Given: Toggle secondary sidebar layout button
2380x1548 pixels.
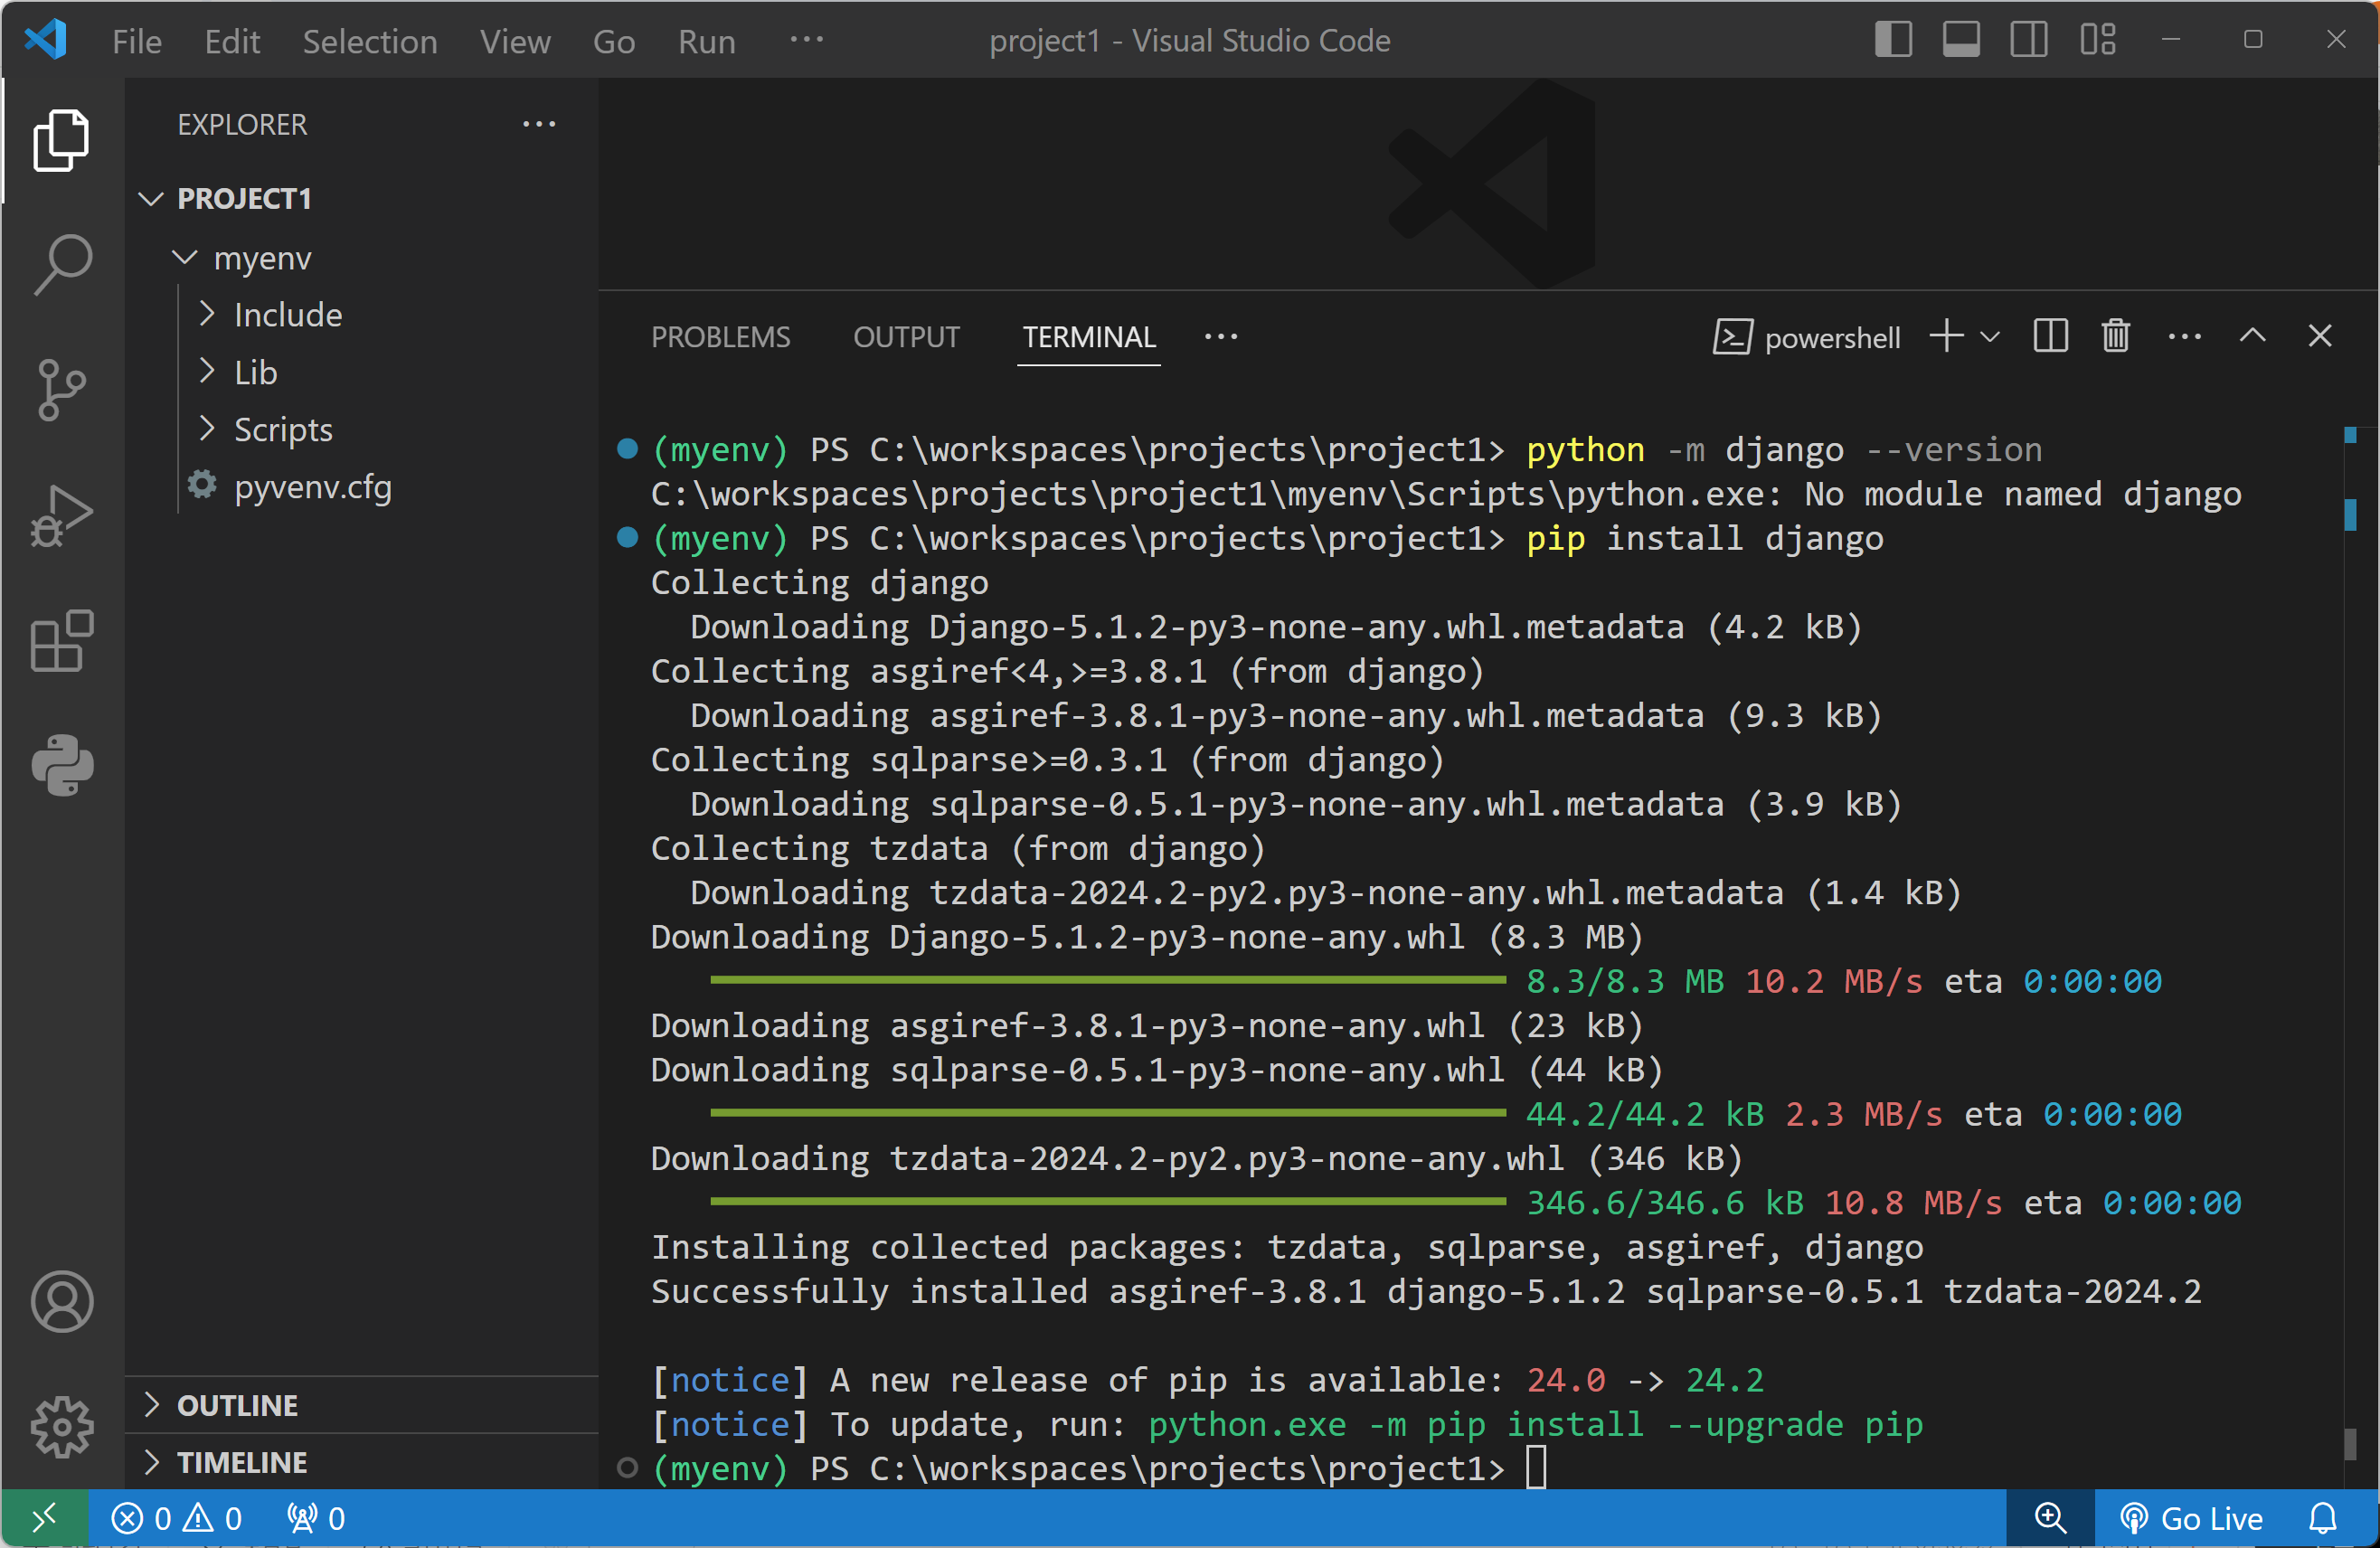Looking at the screenshot, I should (2028, 40).
